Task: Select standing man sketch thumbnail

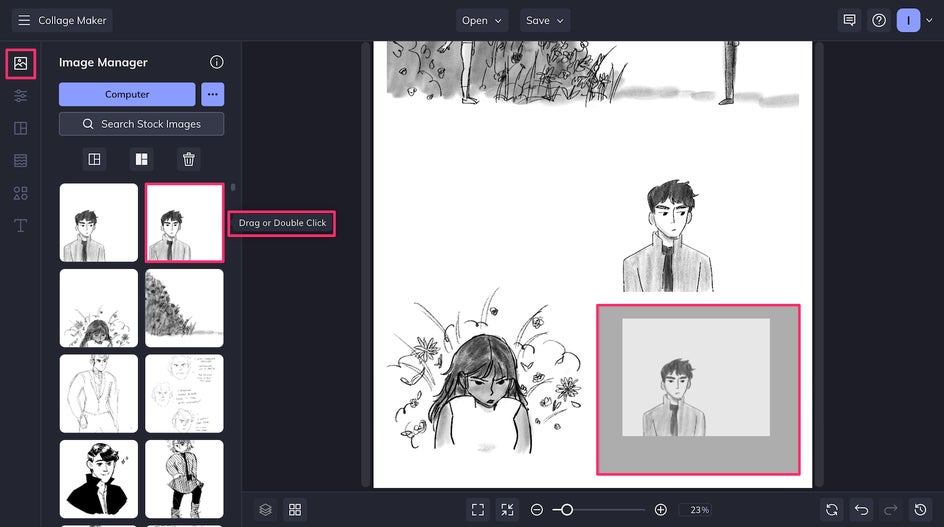Action: [99, 394]
